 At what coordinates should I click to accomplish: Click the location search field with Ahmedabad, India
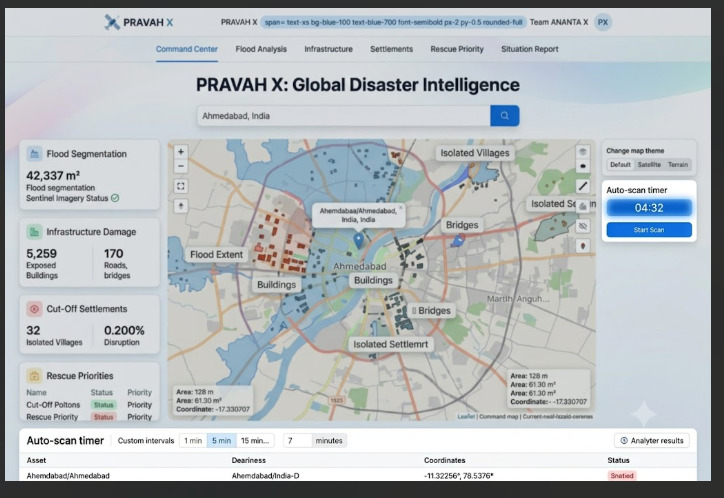(344, 116)
